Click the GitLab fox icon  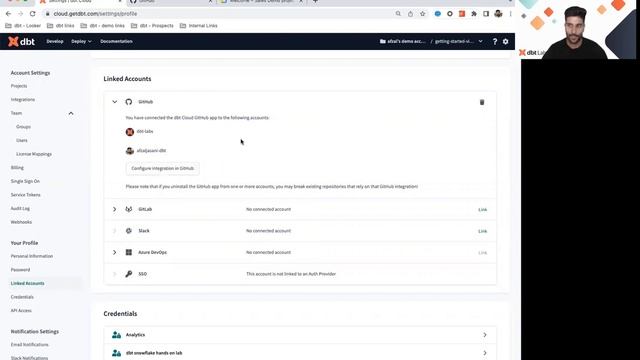coord(129,209)
